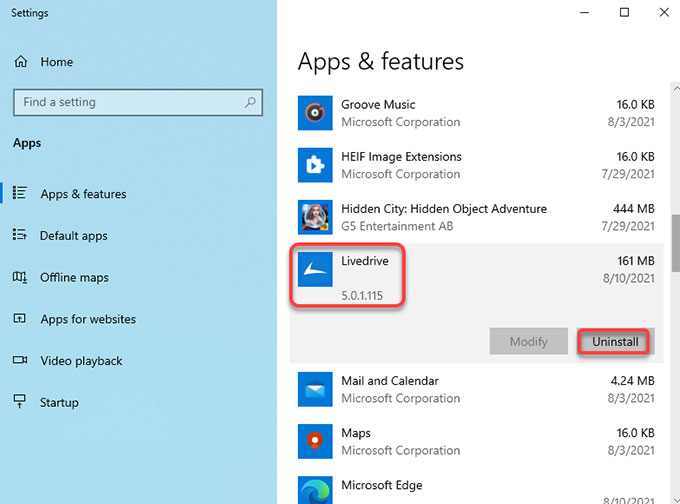This screenshot has width=680, height=504.
Task: Click the Video playback camera icon
Action: click(20, 360)
